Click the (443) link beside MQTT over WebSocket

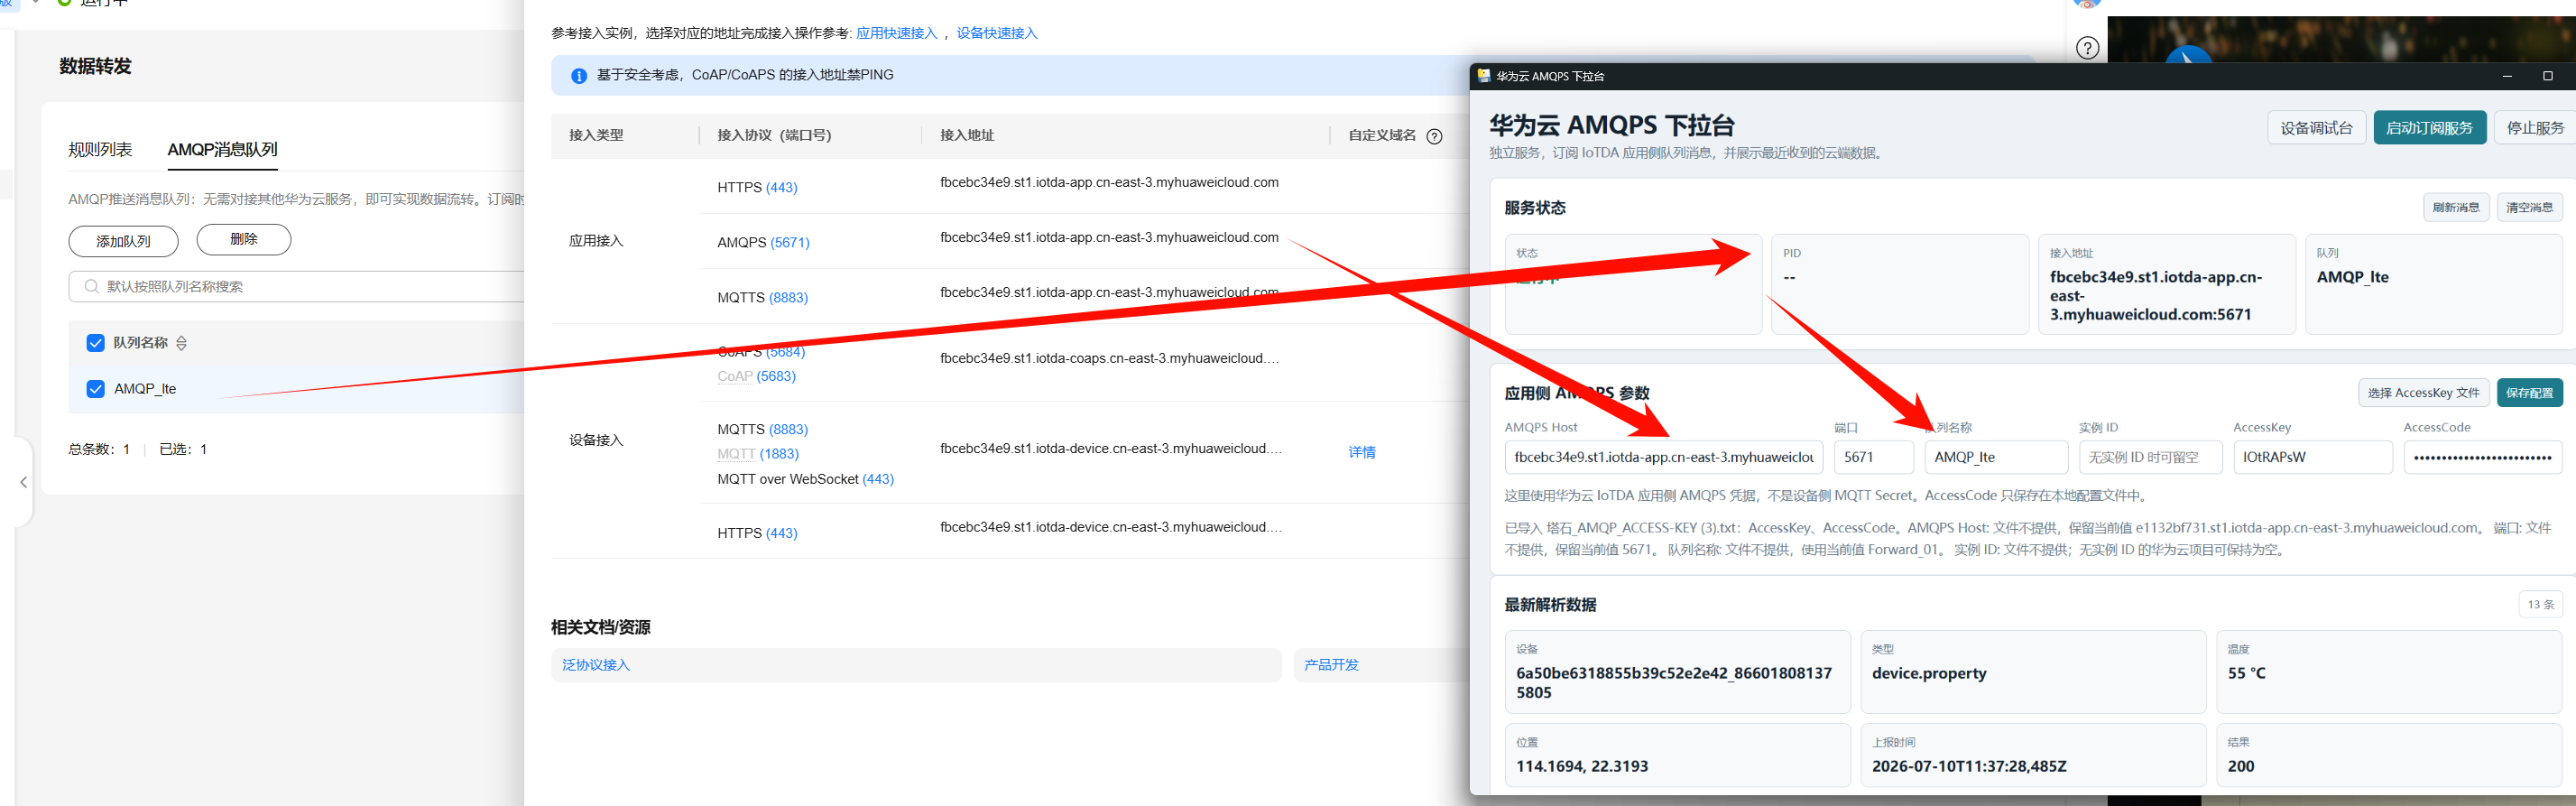(878, 480)
